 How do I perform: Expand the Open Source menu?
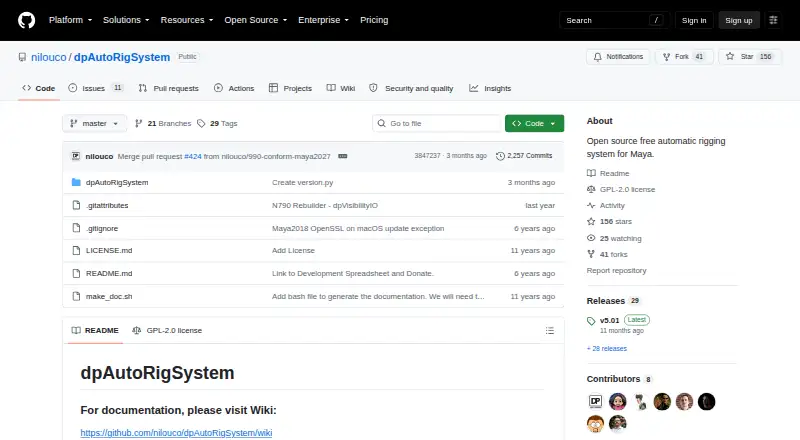point(256,20)
